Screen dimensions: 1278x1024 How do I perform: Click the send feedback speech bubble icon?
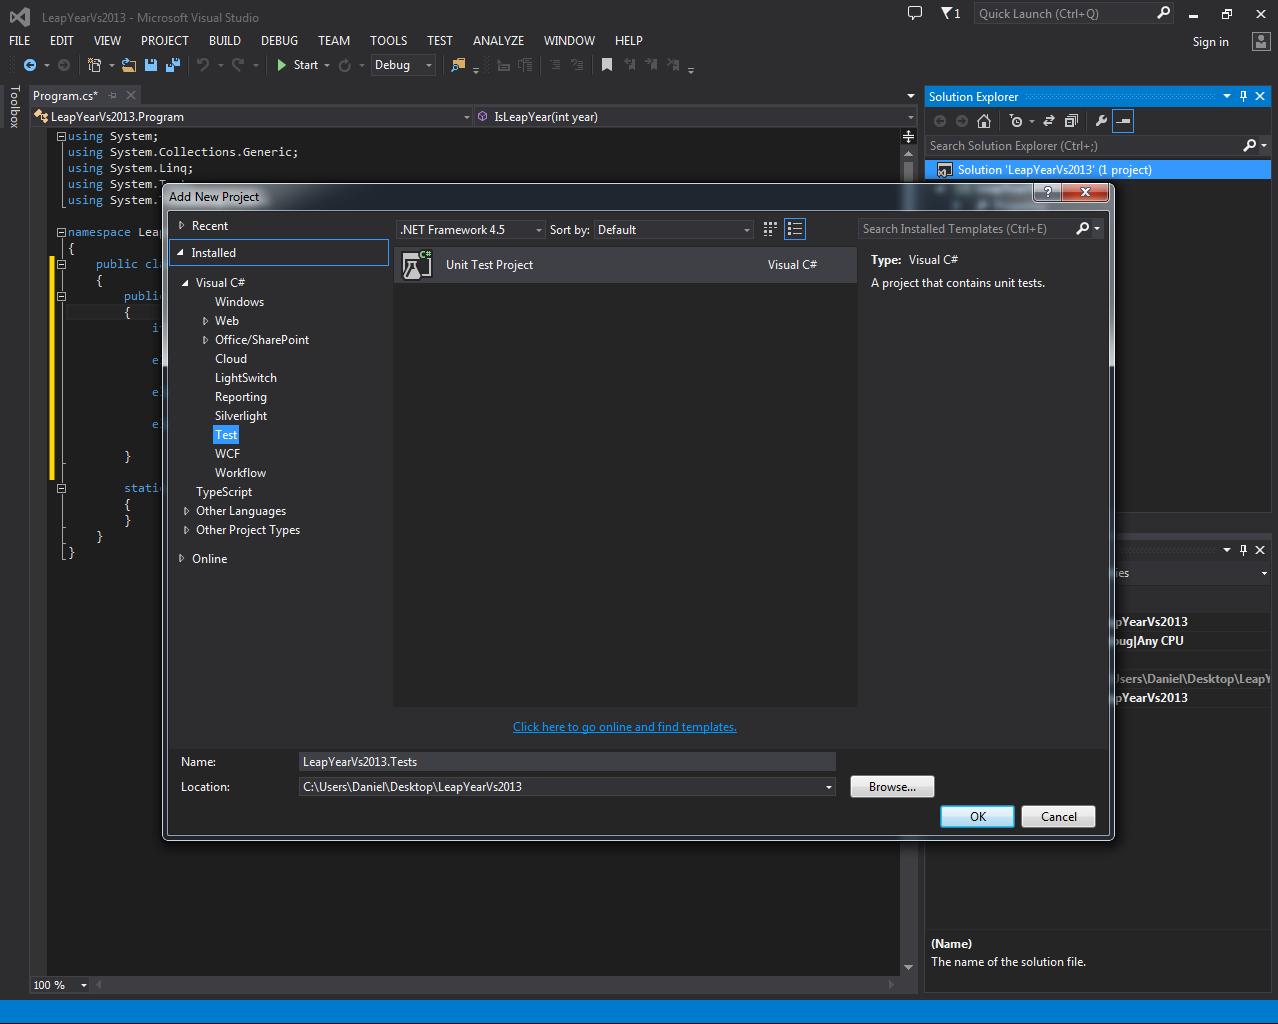pyautogui.click(x=914, y=13)
